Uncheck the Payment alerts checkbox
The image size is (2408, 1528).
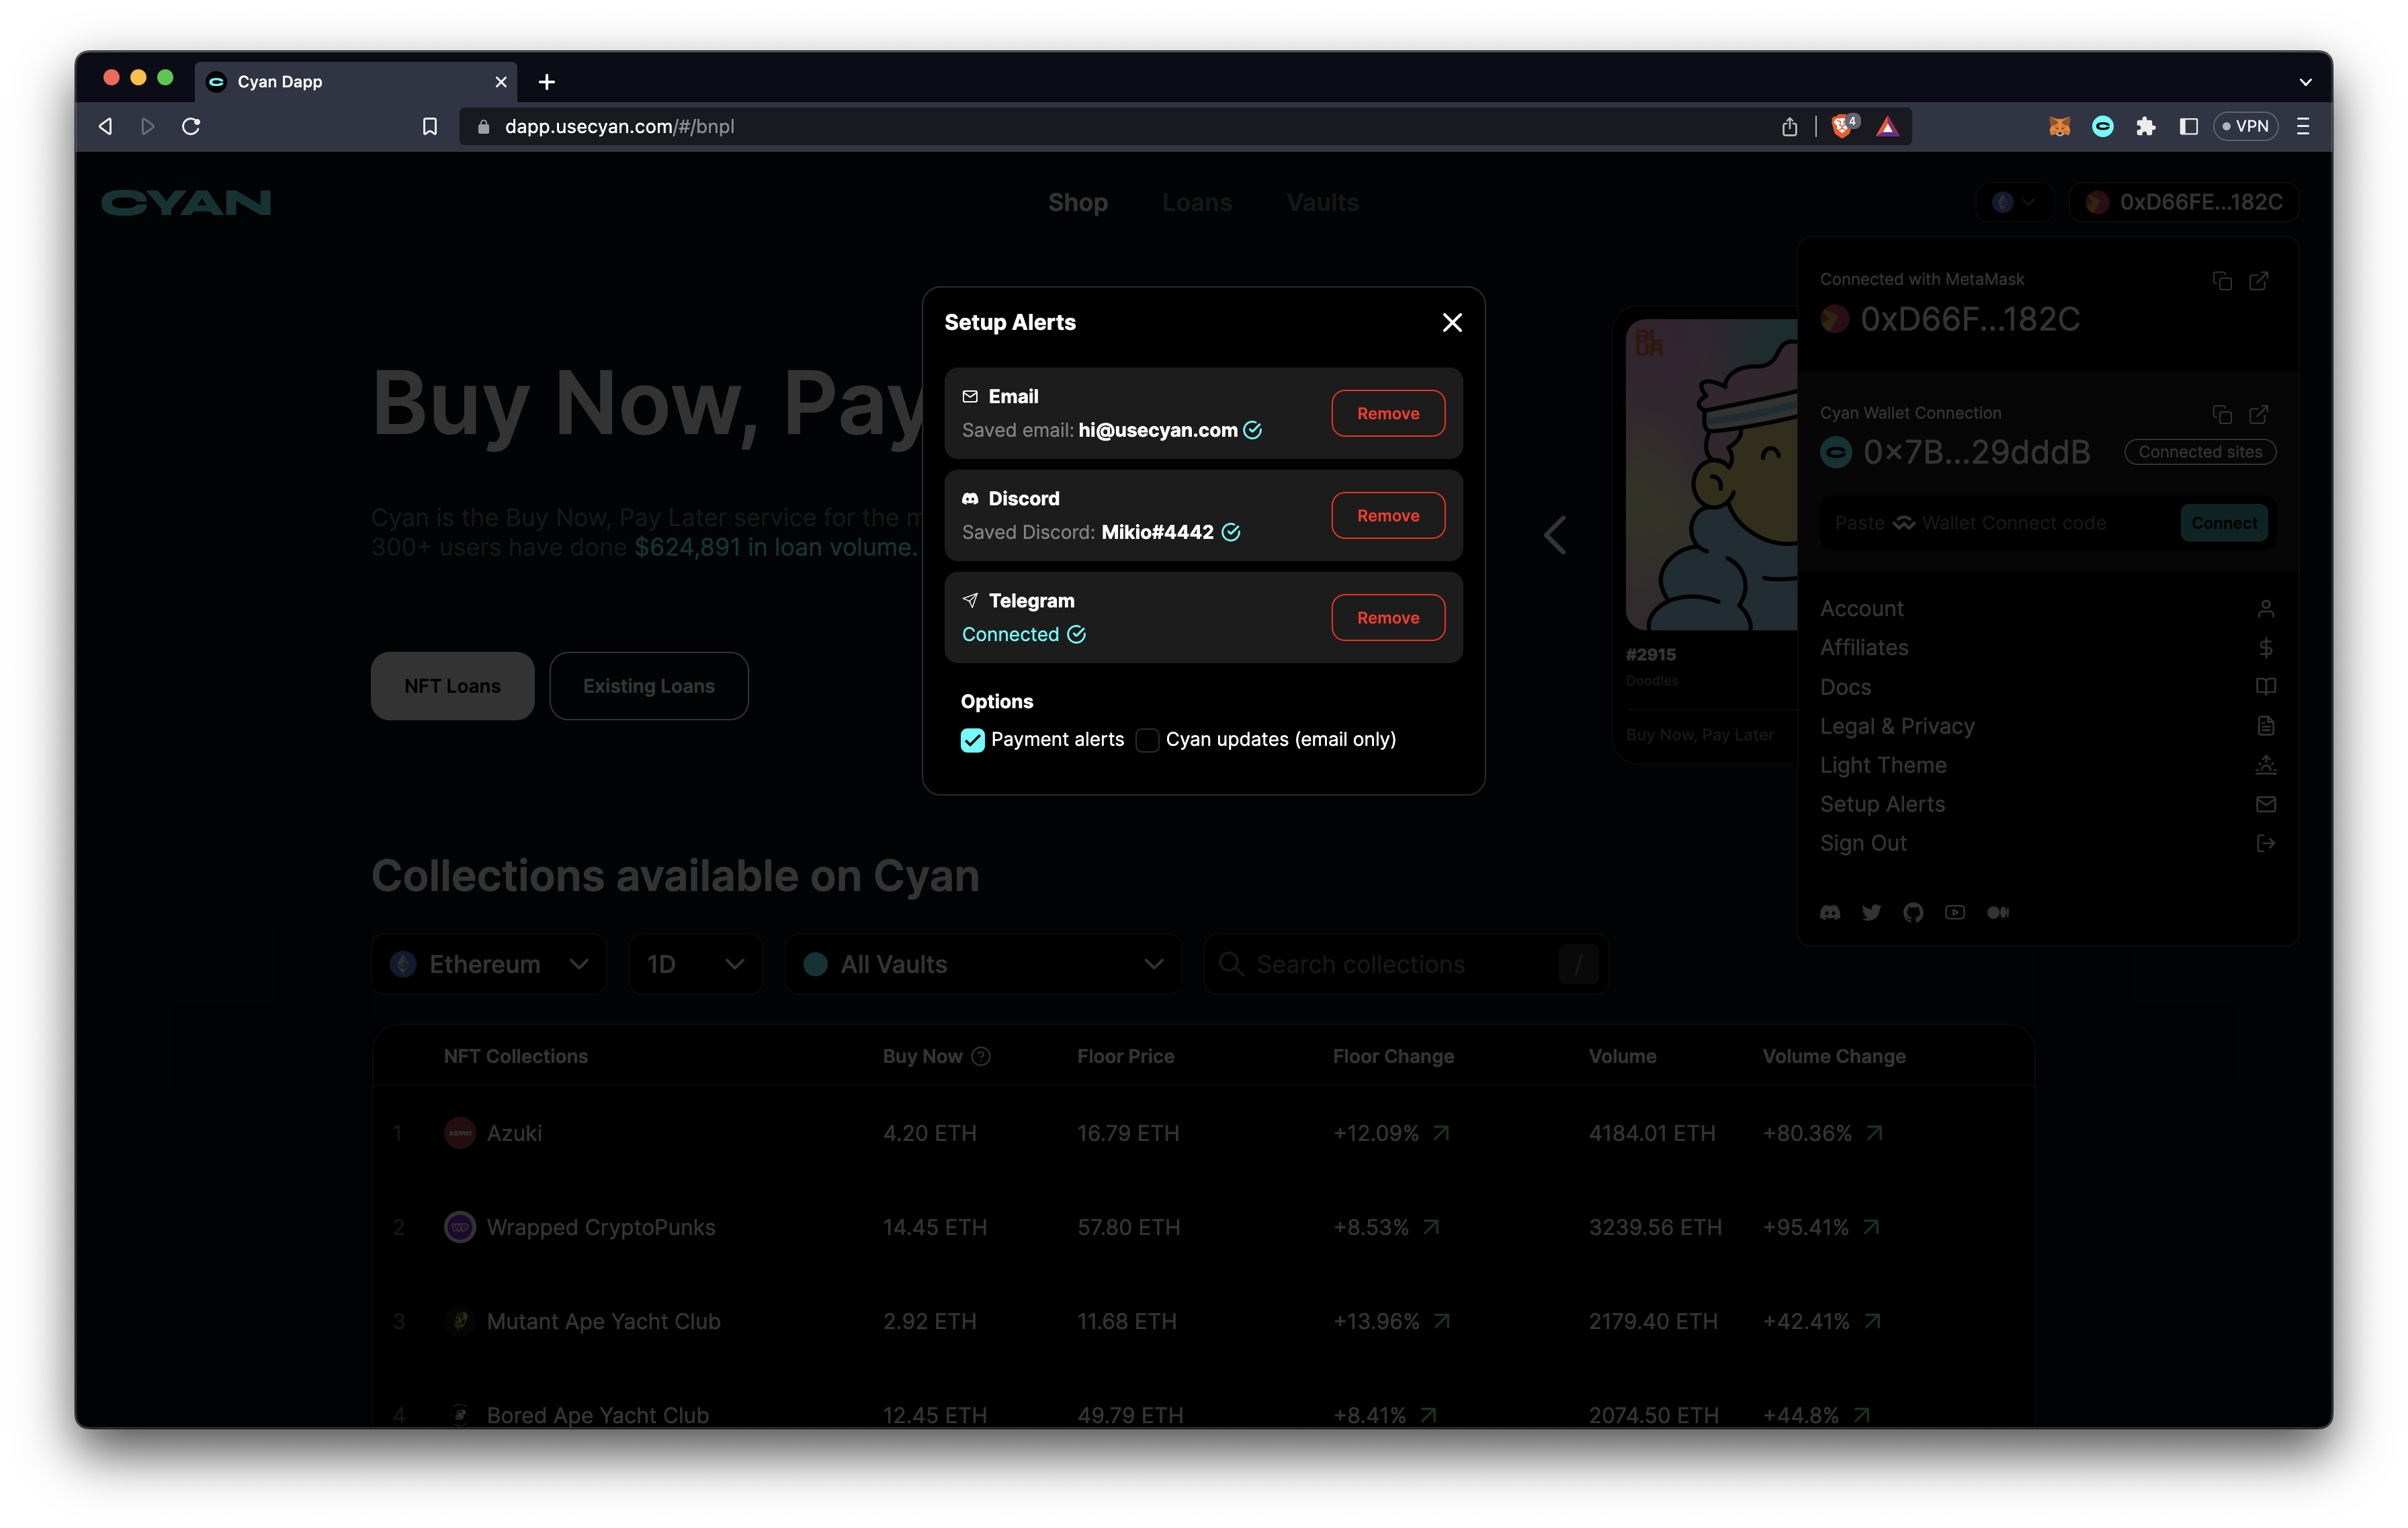click(x=972, y=740)
